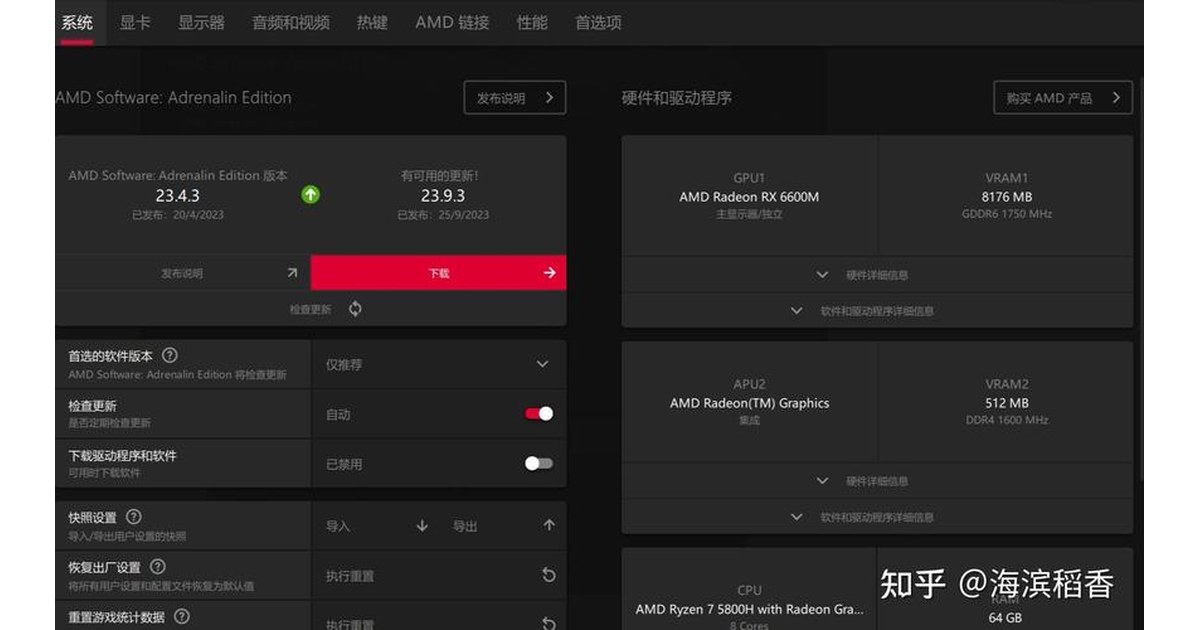1200x630 pixels.
Task: Switch to the 系统 tab
Action: pyautogui.click(x=77, y=22)
